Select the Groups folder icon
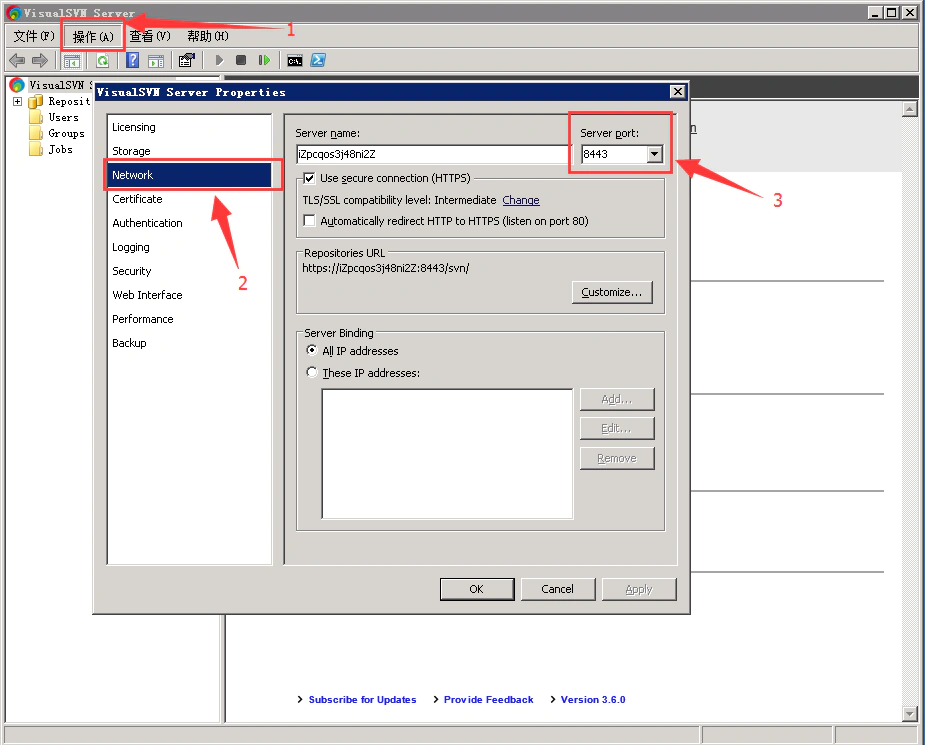 tap(36, 133)
